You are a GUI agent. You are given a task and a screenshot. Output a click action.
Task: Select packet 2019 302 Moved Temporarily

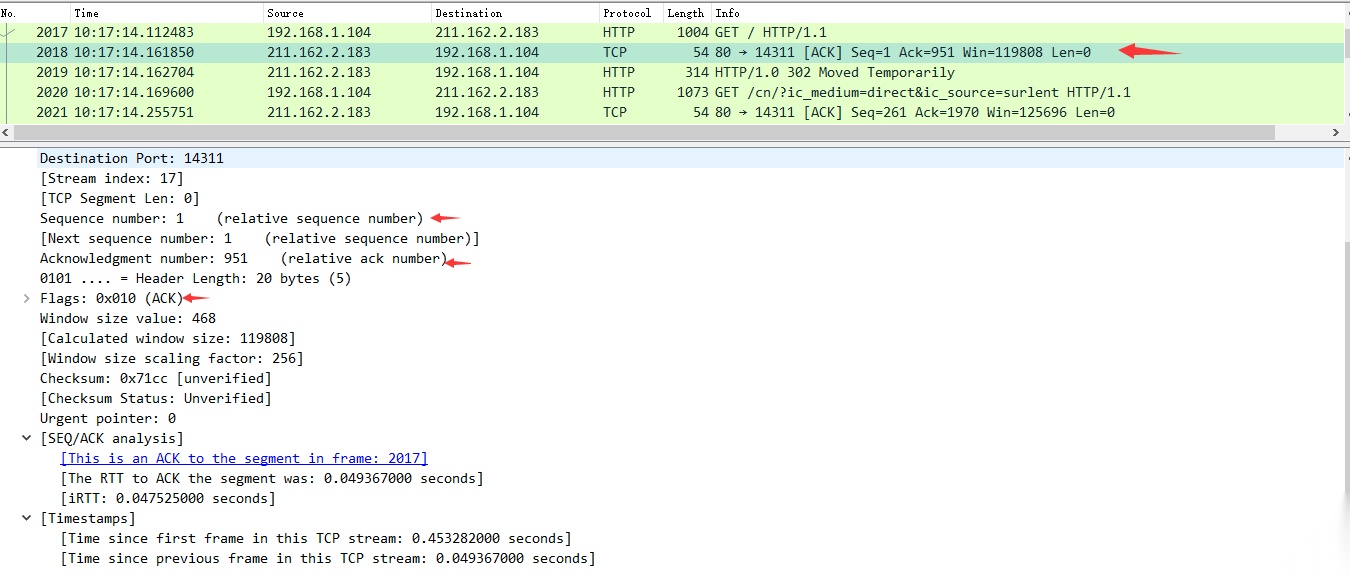click(672, 72)
